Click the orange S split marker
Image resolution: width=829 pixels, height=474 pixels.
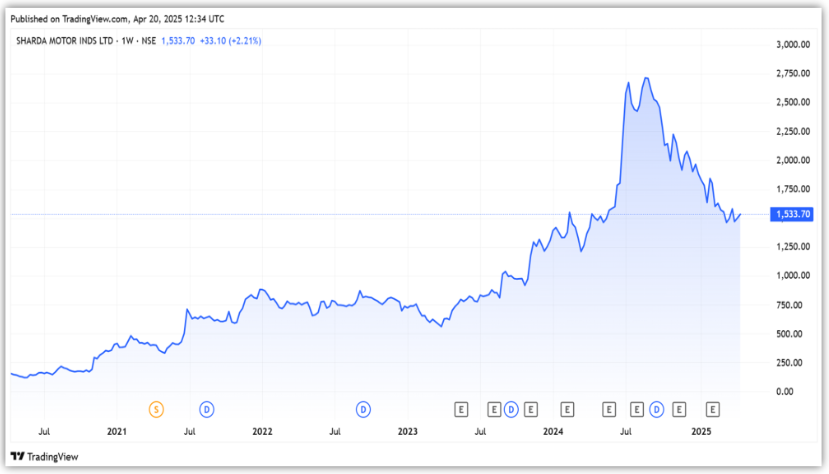tap(156, 408)
